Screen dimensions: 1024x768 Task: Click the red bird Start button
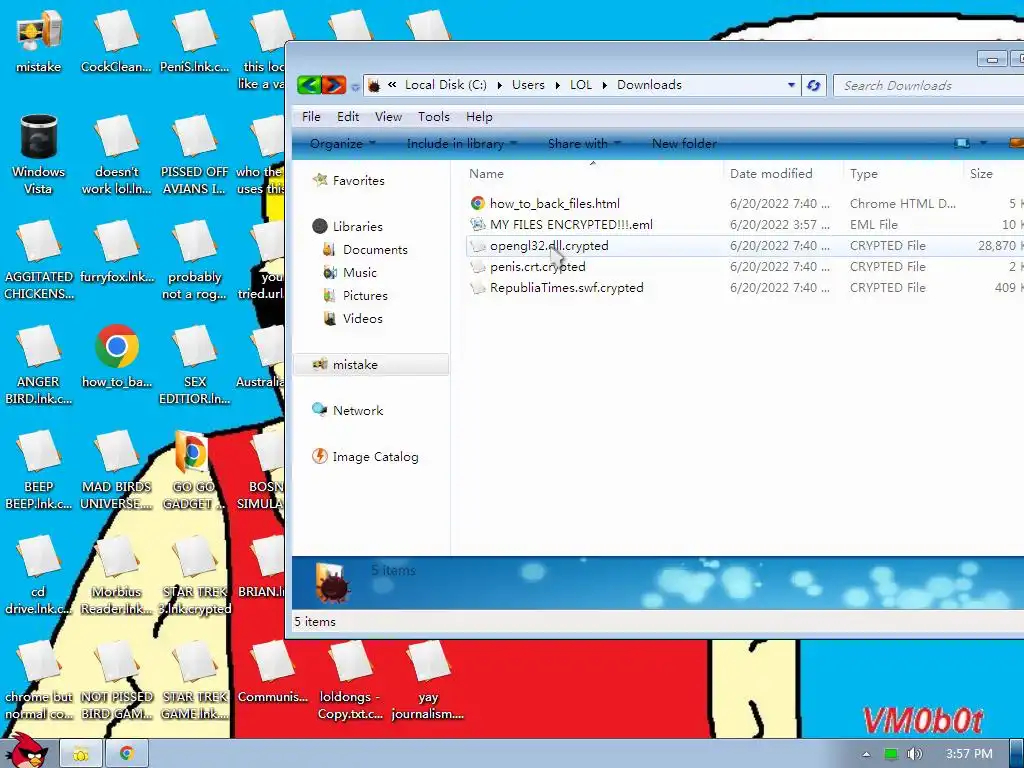(26, 751)
